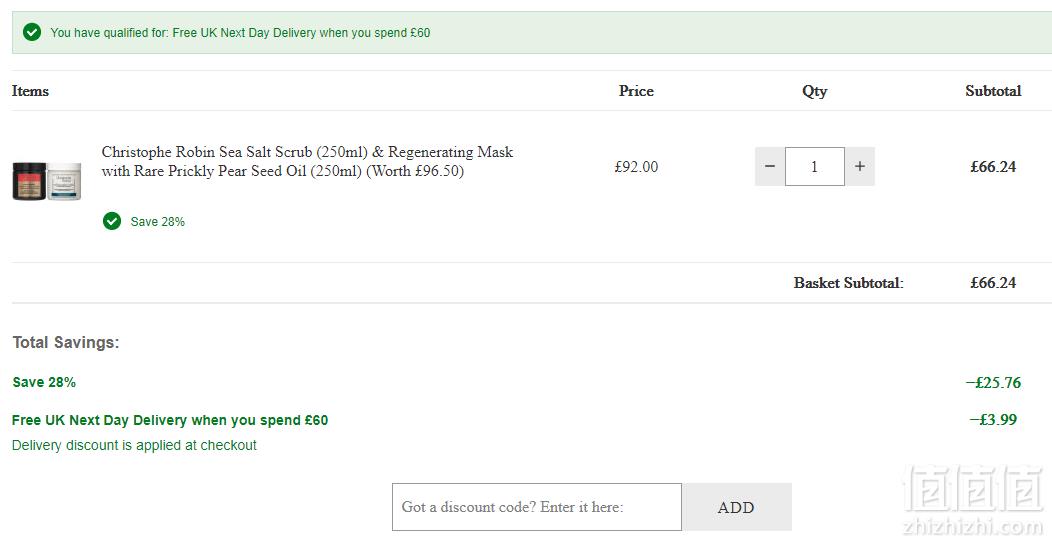The width and height of the screenshot is (1052, 544).
Task: Click the Save 28% offer label under product
Action: pos(158,222)
